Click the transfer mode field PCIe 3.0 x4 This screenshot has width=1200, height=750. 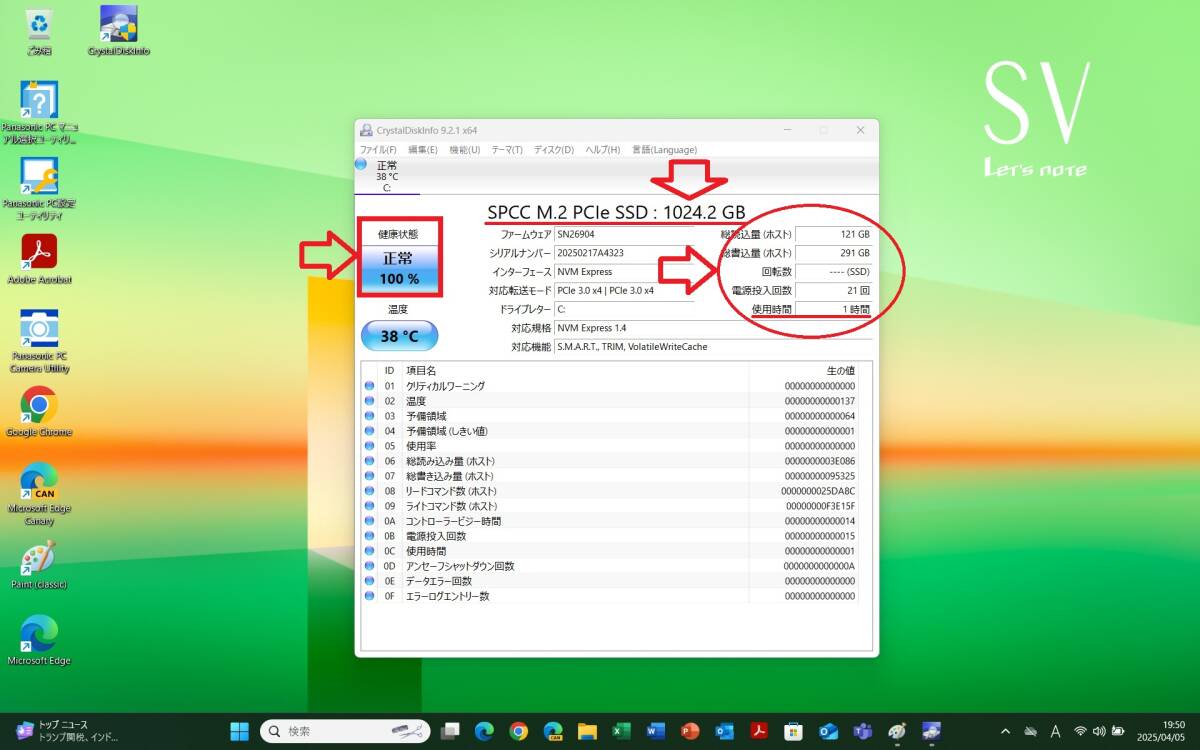coord(624,290)
